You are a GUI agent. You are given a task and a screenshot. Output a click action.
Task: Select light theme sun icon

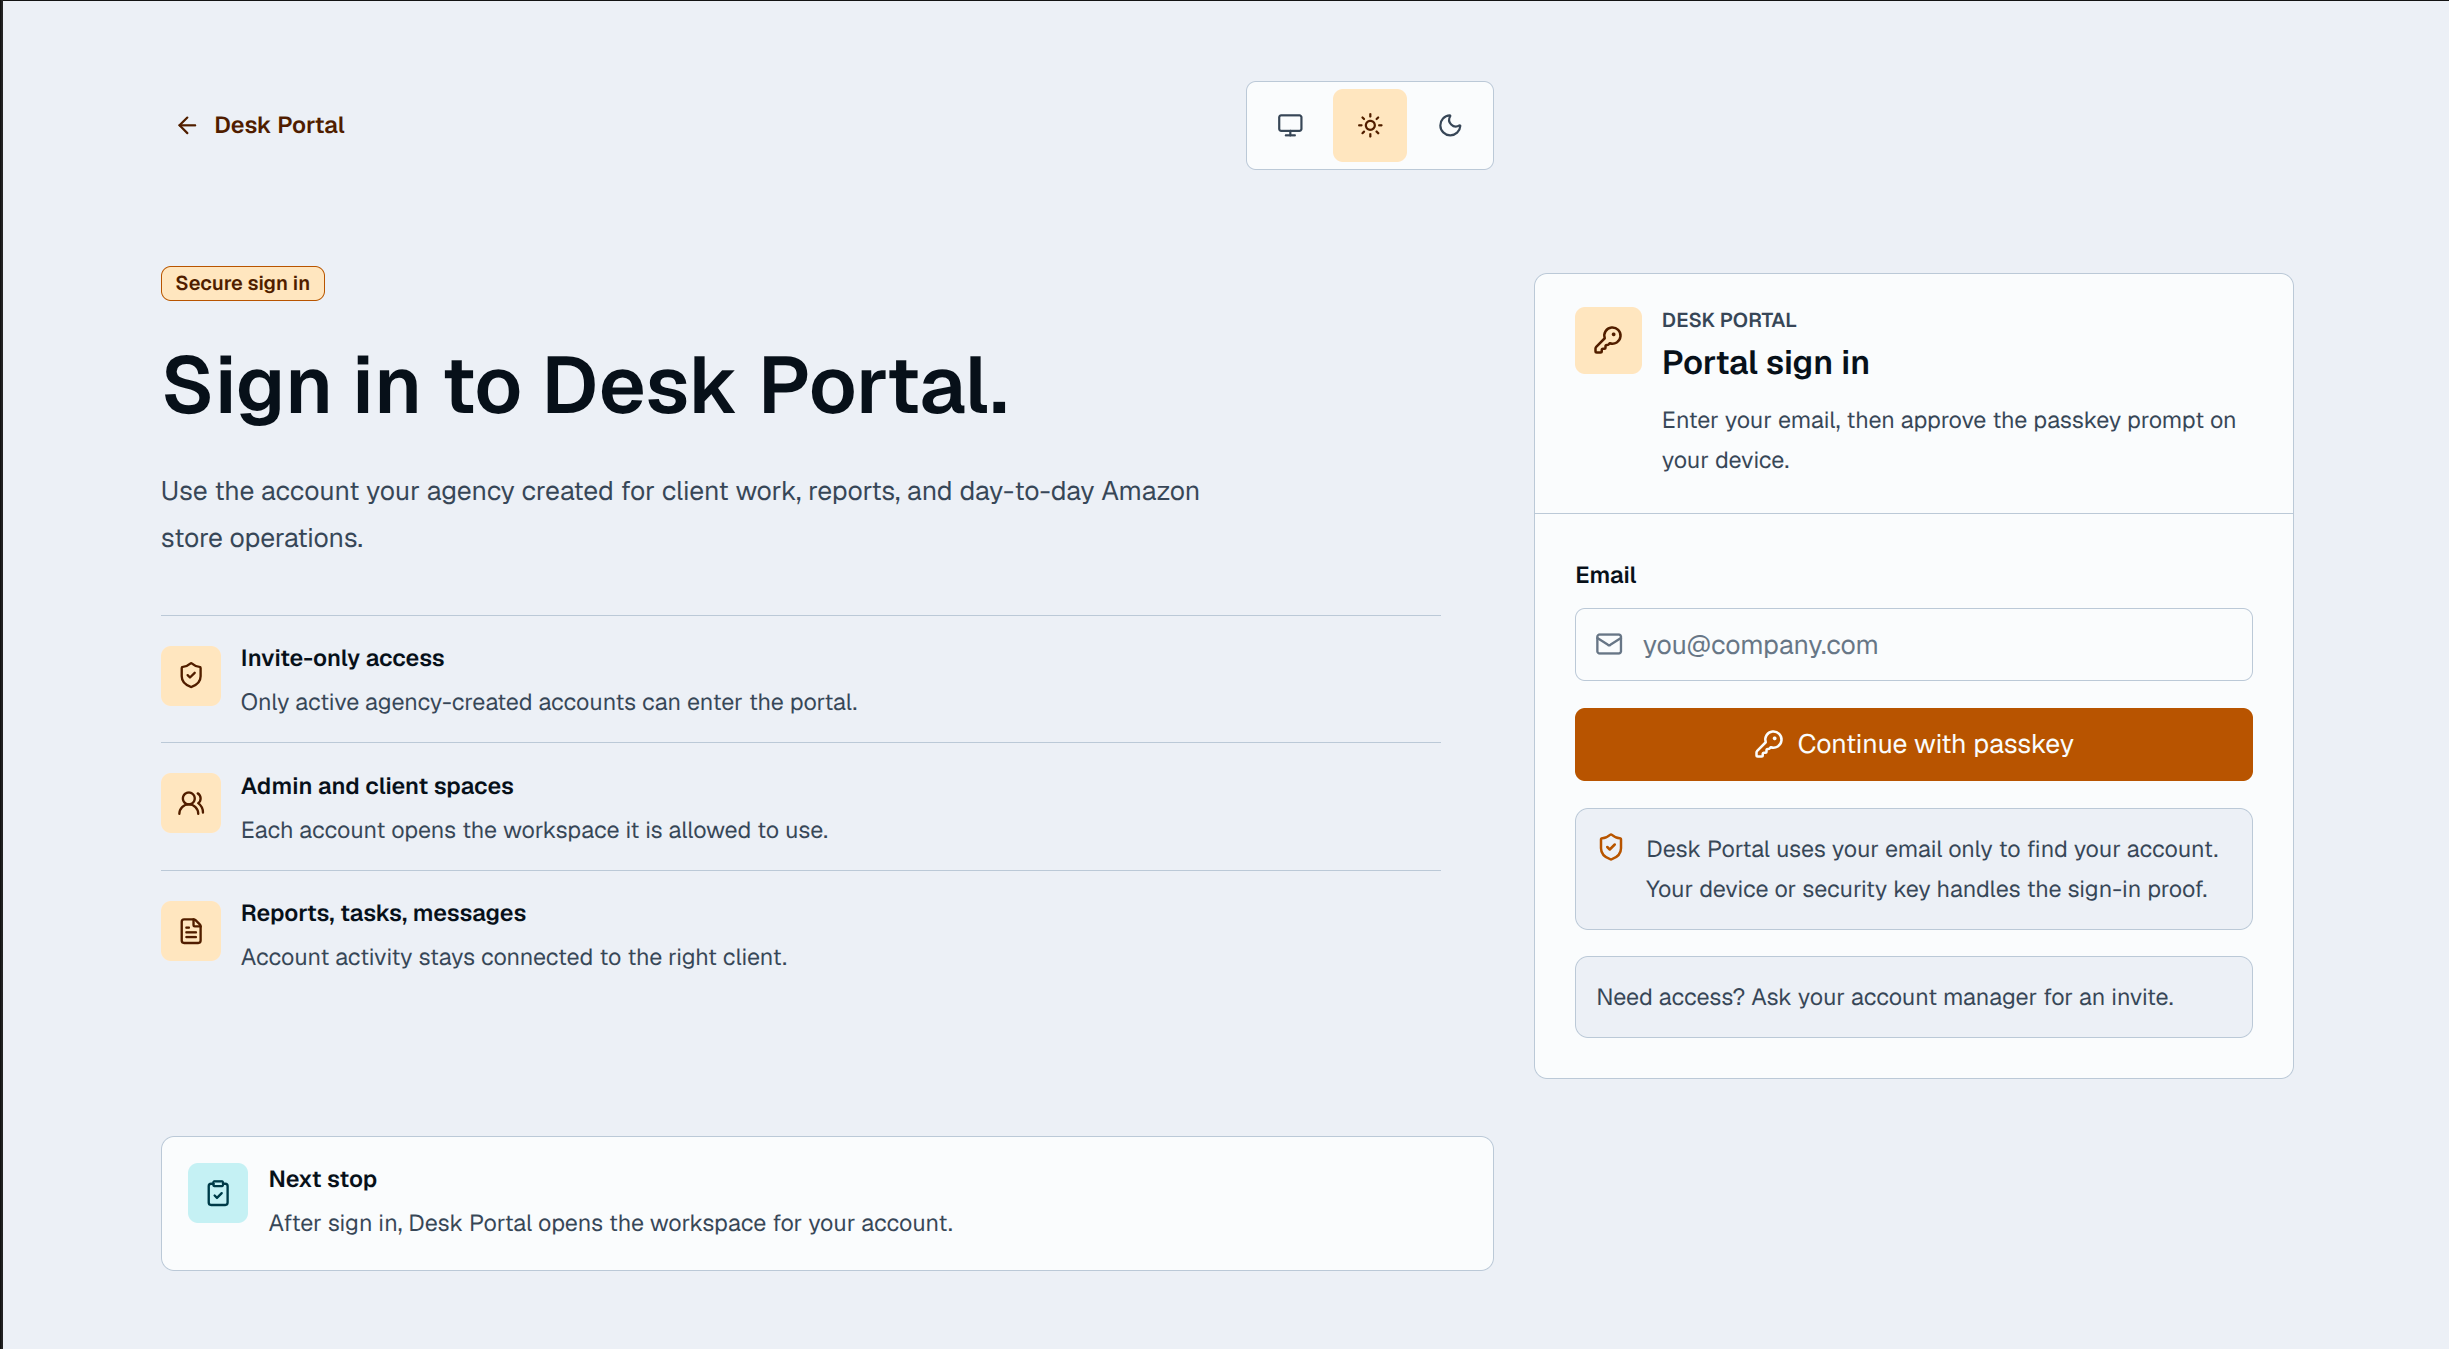[1370, 125]
